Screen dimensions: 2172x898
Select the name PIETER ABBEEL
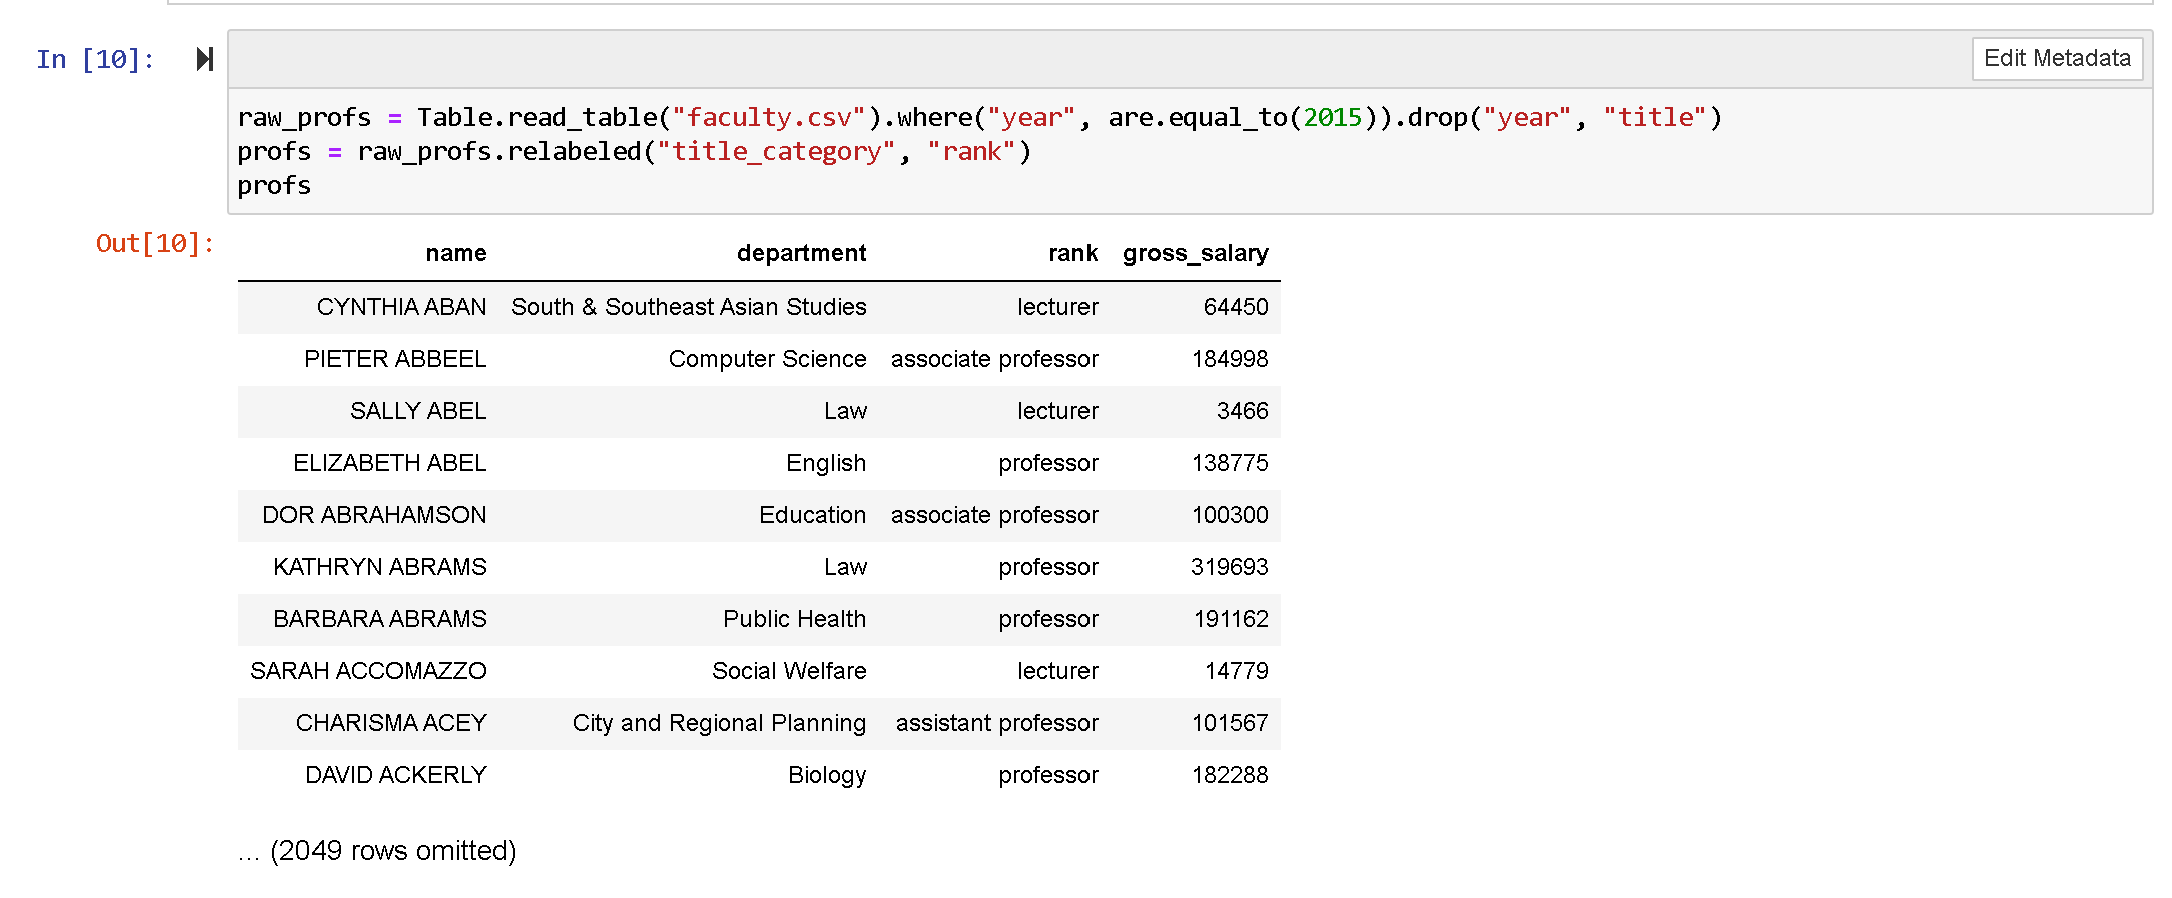(x=395, y=359)
